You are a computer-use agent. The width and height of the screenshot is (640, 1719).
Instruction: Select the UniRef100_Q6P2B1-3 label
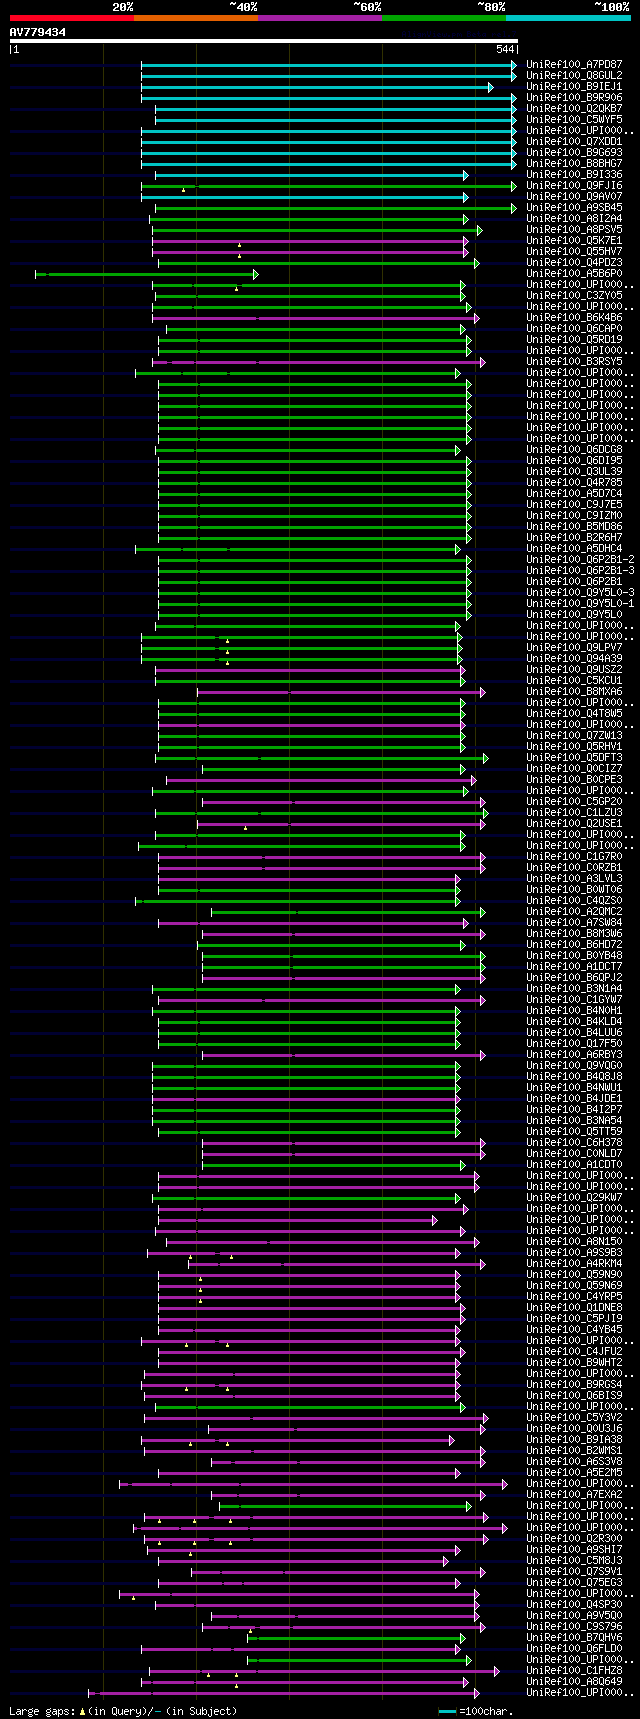(x=580, y=570)
